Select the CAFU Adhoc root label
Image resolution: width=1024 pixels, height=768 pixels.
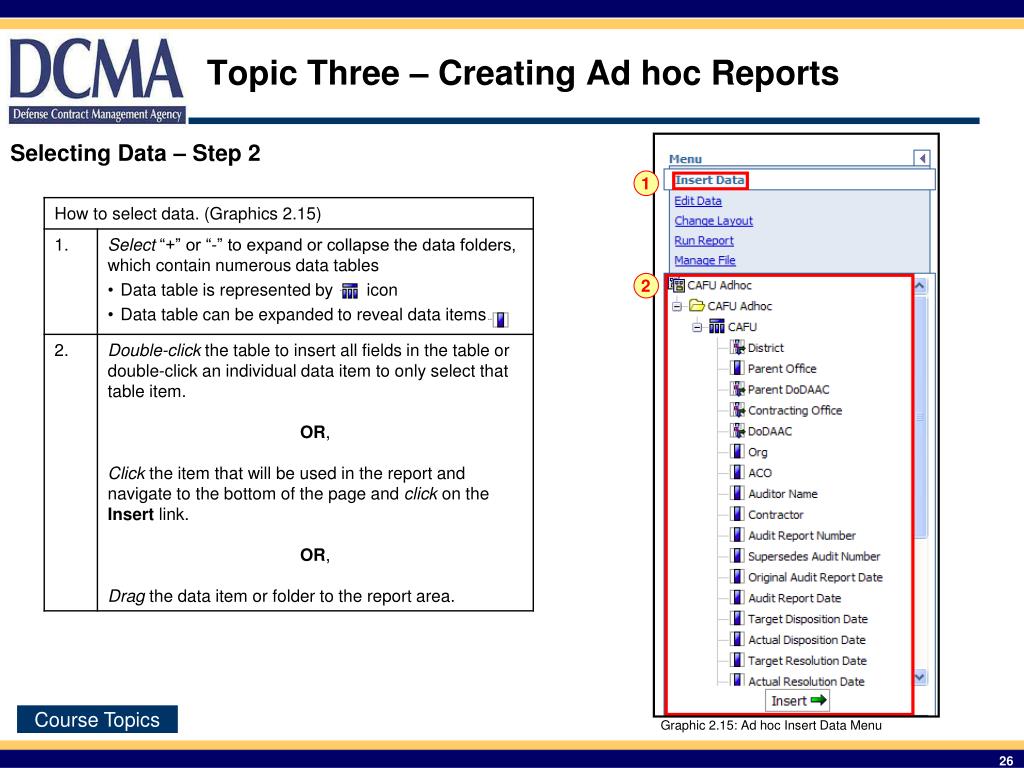point(719,285)
